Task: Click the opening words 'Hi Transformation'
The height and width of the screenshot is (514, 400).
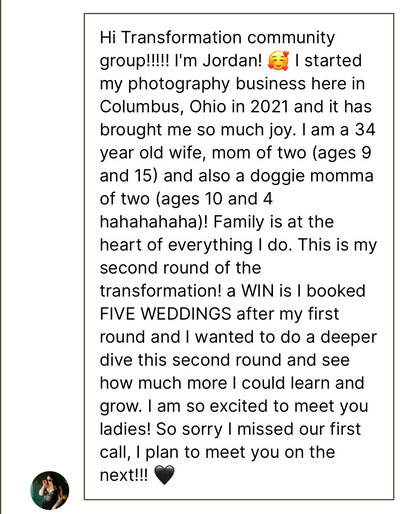Action: 171,37
